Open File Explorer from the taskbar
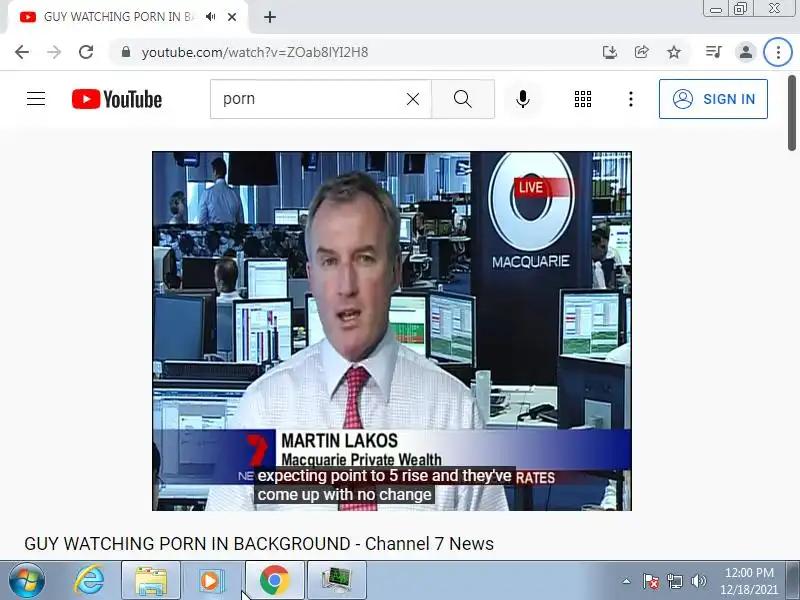Image resolution: width=800 pixels, height=600 pixels. tap(151, 580)
